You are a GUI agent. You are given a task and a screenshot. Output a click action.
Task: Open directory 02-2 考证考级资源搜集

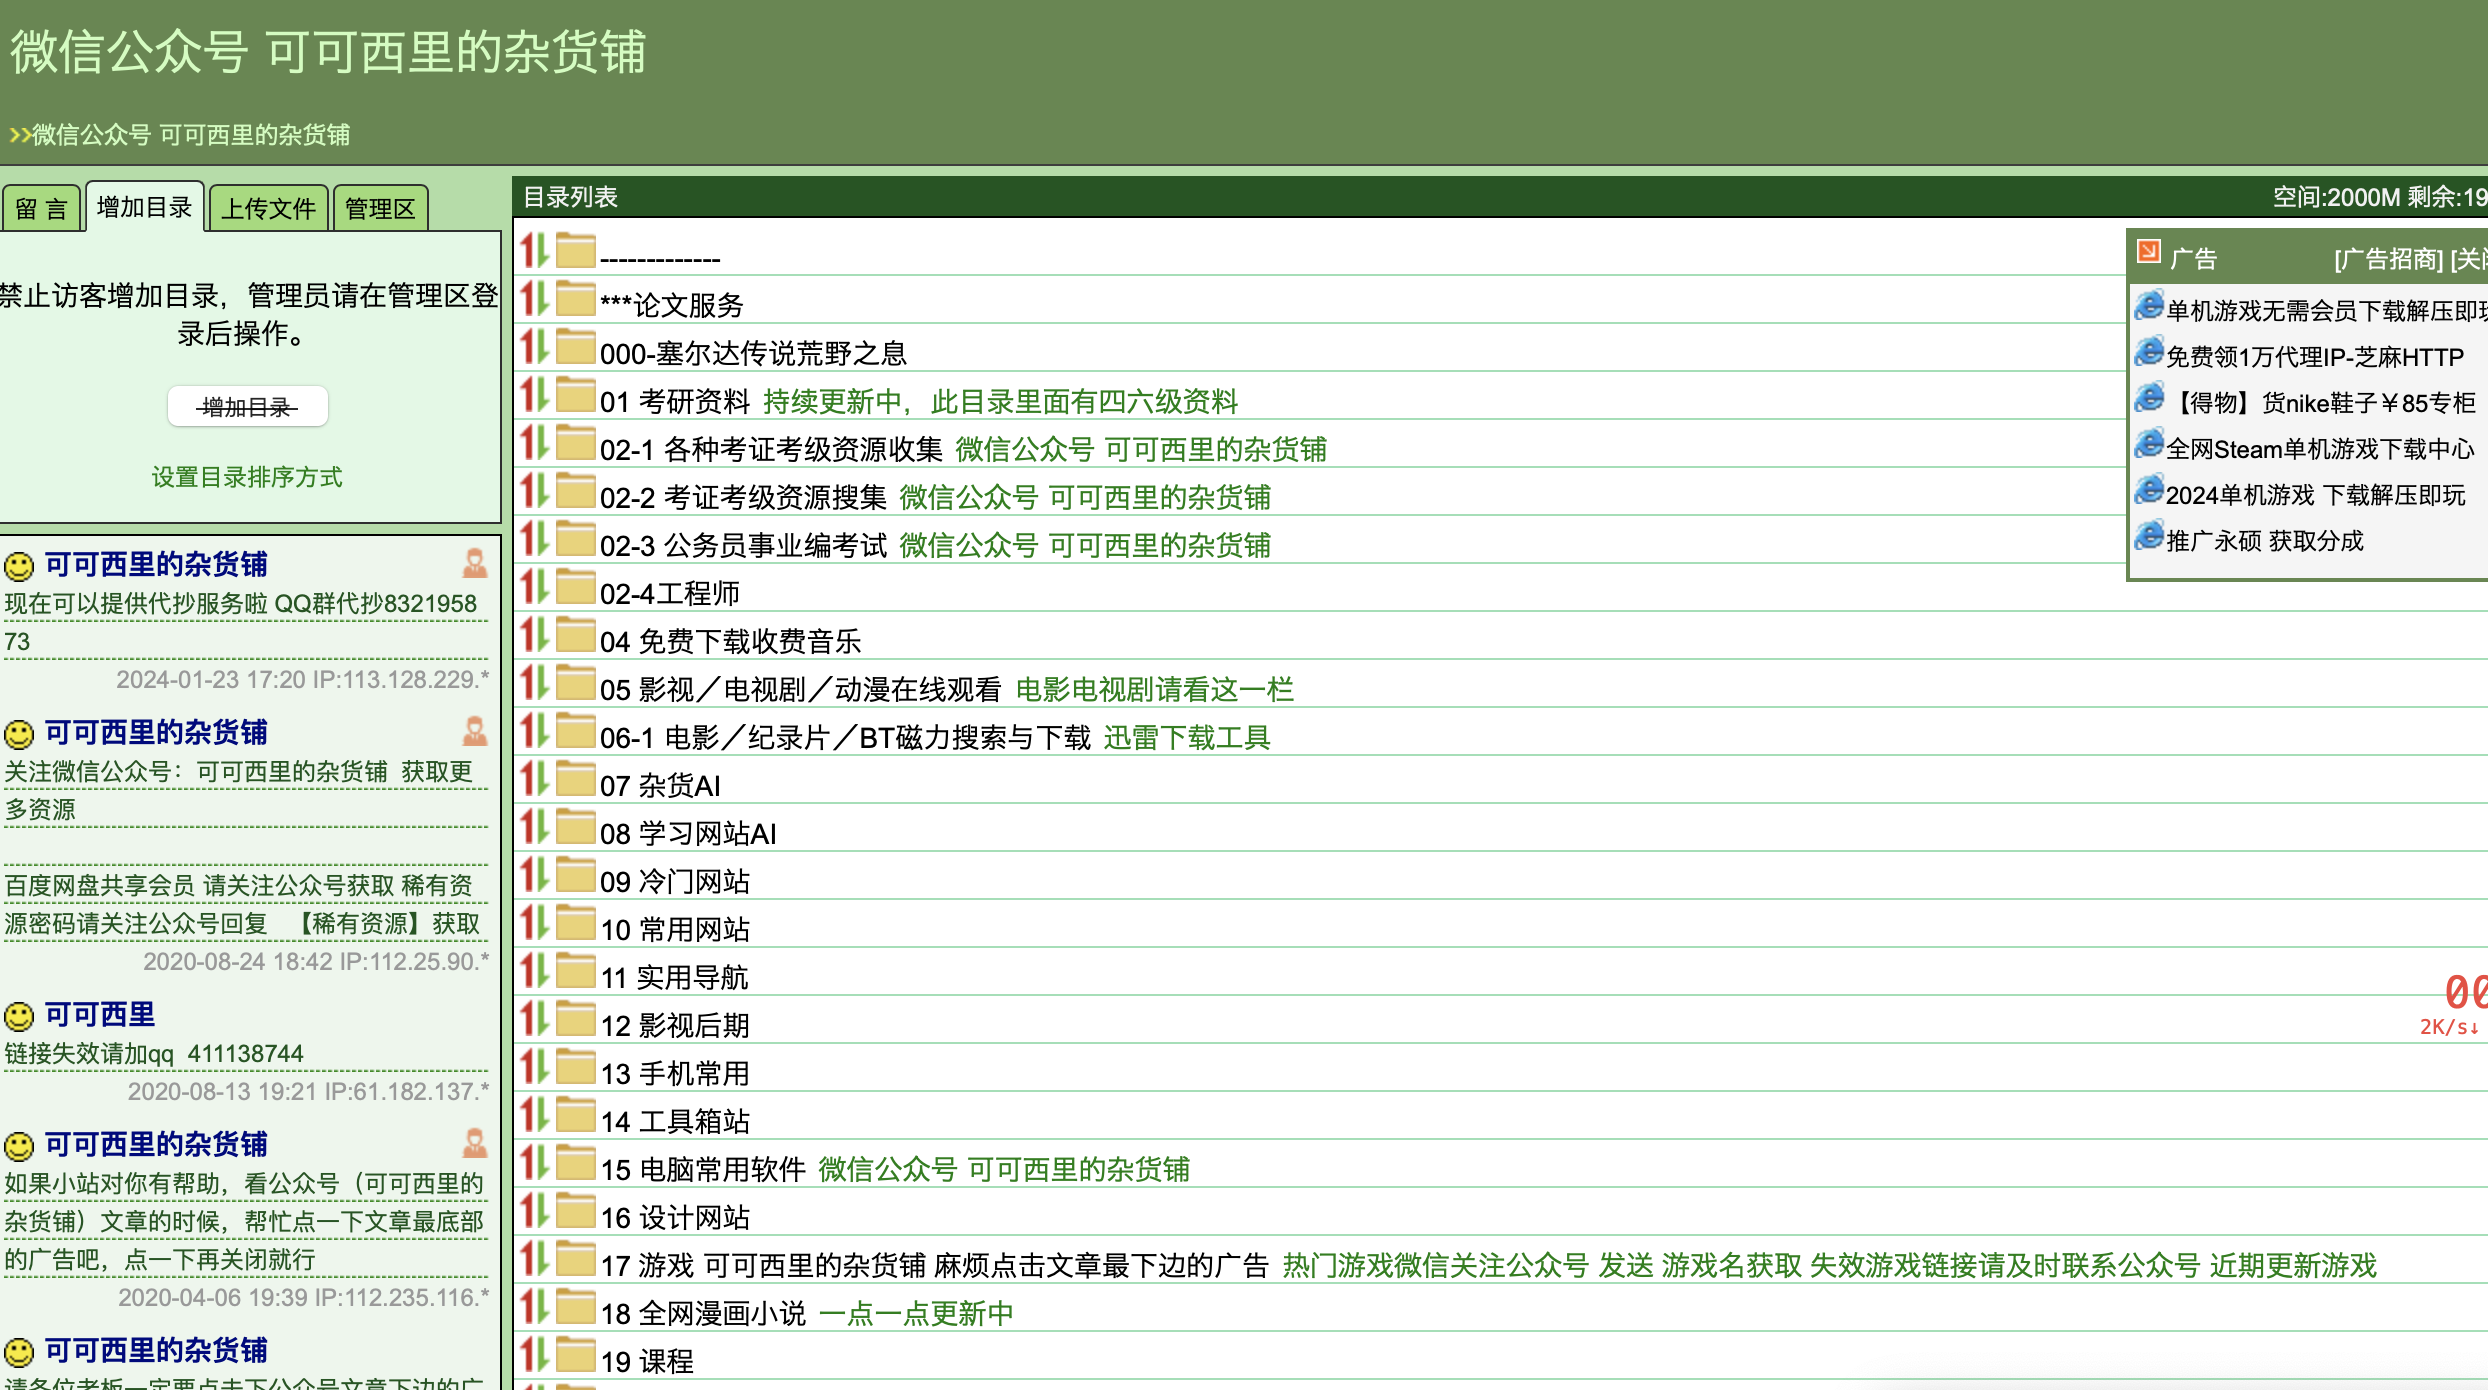pyautogui.click(x=743, y=498)
